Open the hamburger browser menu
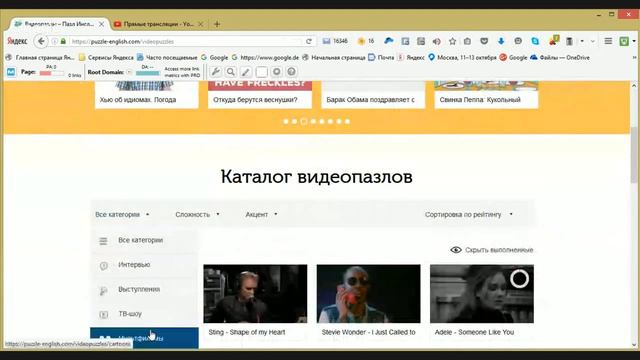The image size is (640, 360). click(608, 41)
